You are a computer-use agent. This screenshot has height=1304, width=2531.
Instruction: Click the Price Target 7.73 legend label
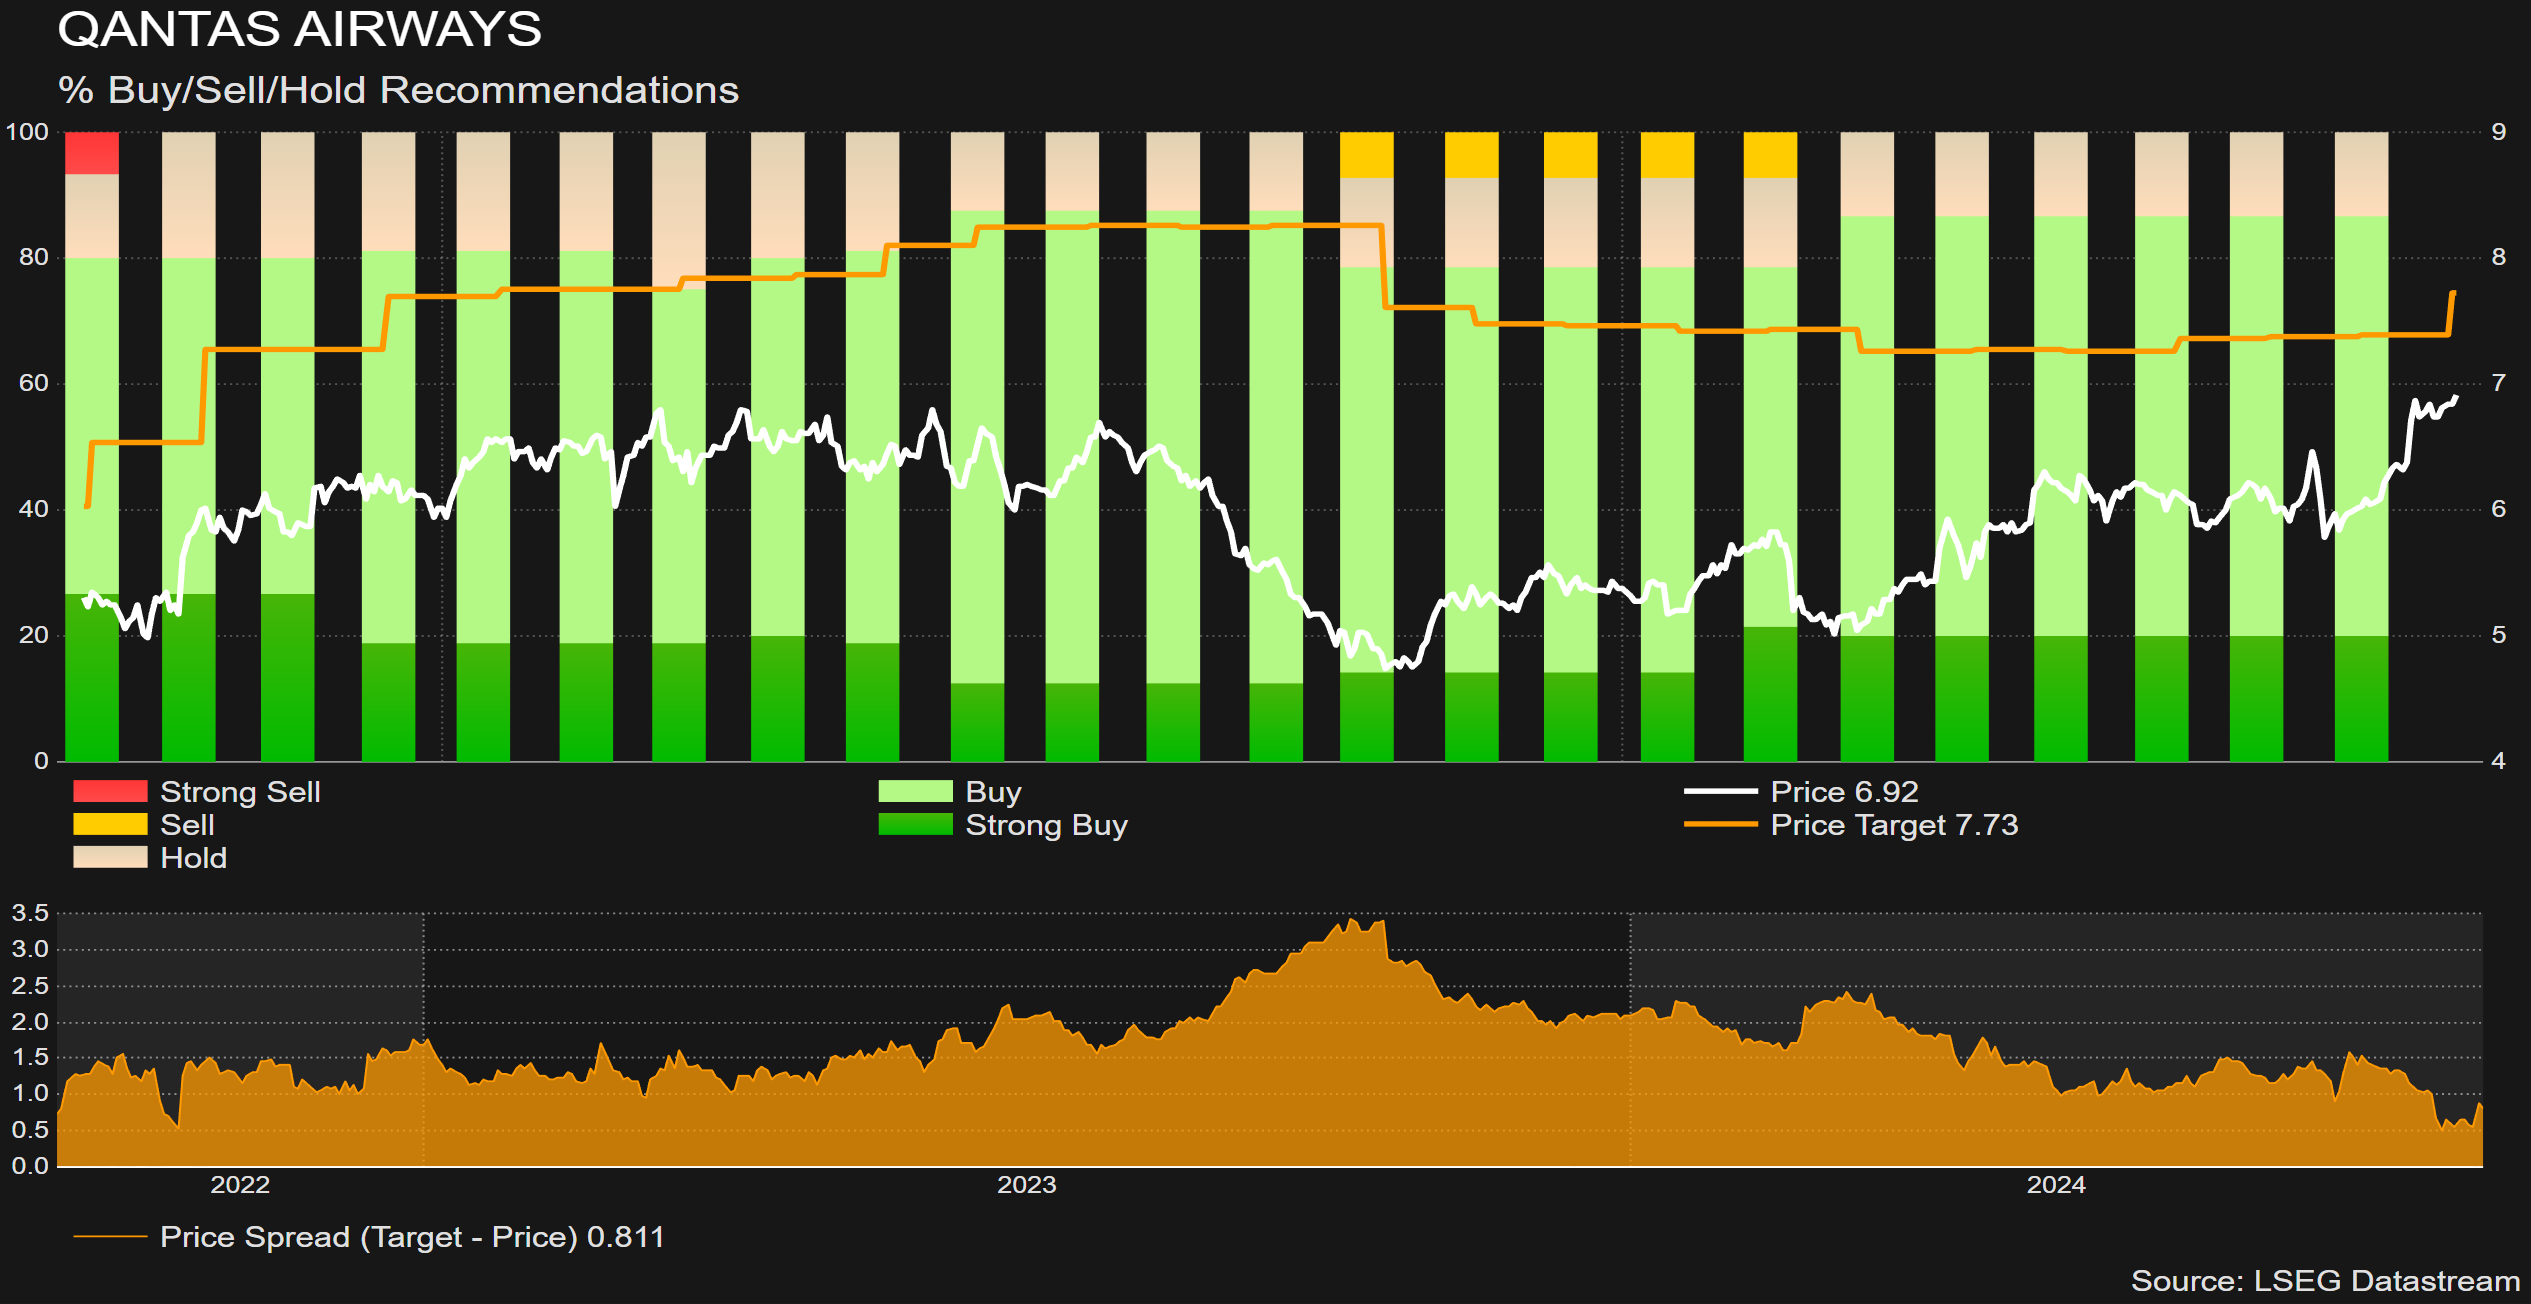pos(1894,824)
